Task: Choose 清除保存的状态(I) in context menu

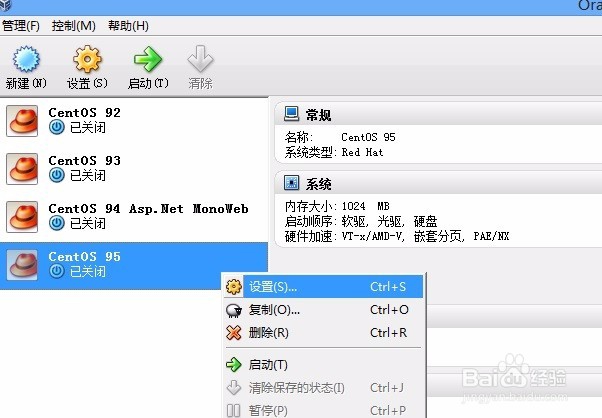Action: pyautogui.click(x=324, y=388)
